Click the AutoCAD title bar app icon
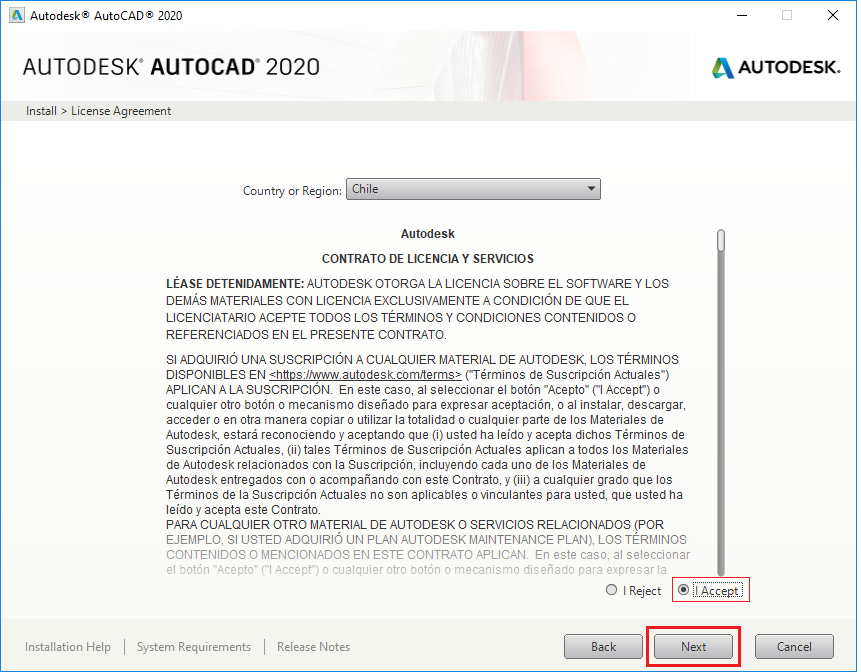Screen dimensions: 861x672 (17, 15)
